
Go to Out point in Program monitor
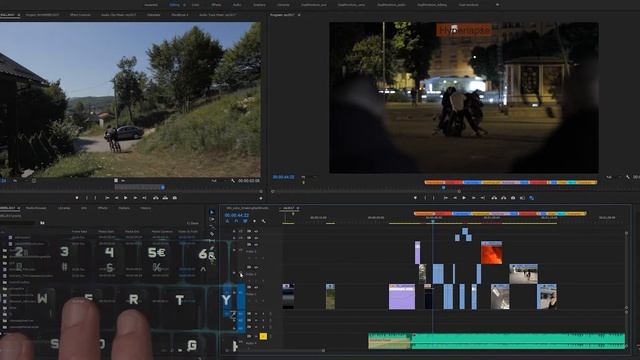coord(482,198)
